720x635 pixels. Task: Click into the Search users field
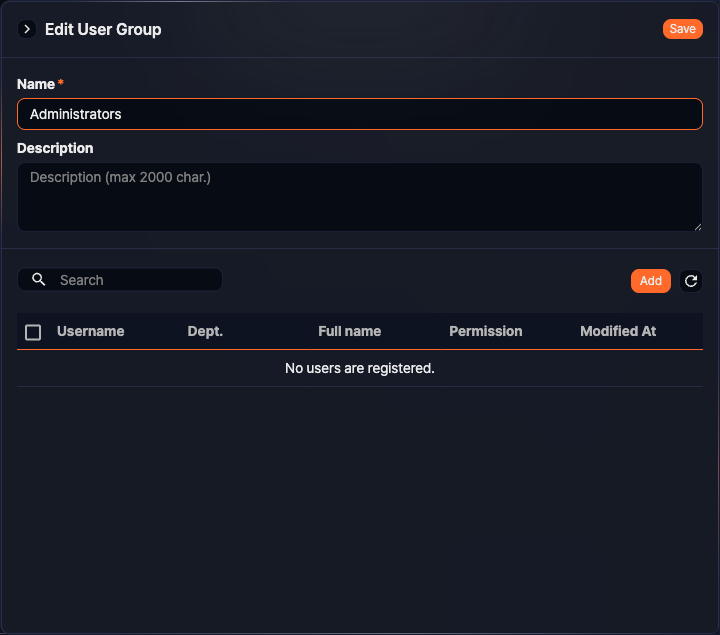pos(135,280)
